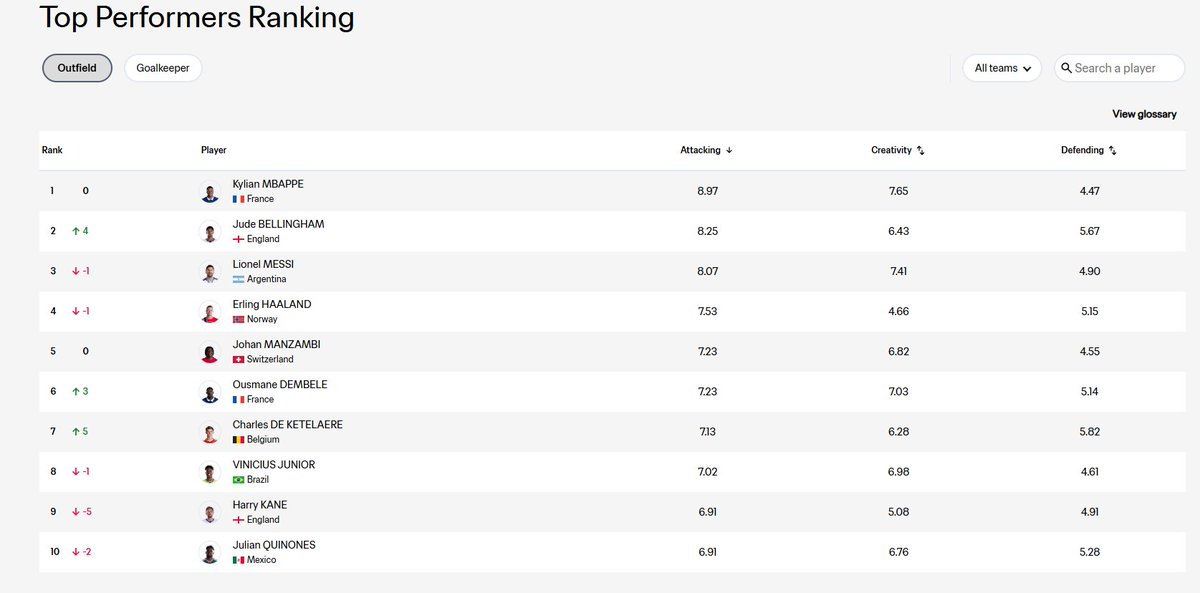This screenshot has height=593, width=1200.
Task: Open the View glossary link
Action: click(1144, 114)
